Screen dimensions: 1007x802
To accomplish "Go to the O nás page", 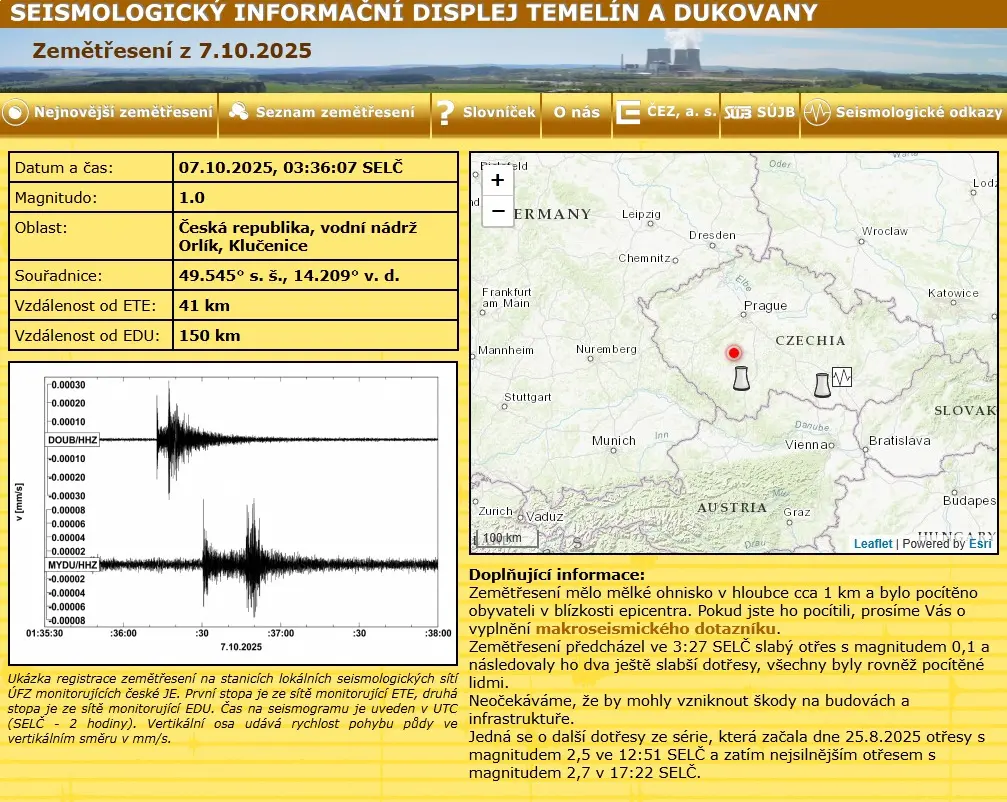I will [x=577, y=112].
